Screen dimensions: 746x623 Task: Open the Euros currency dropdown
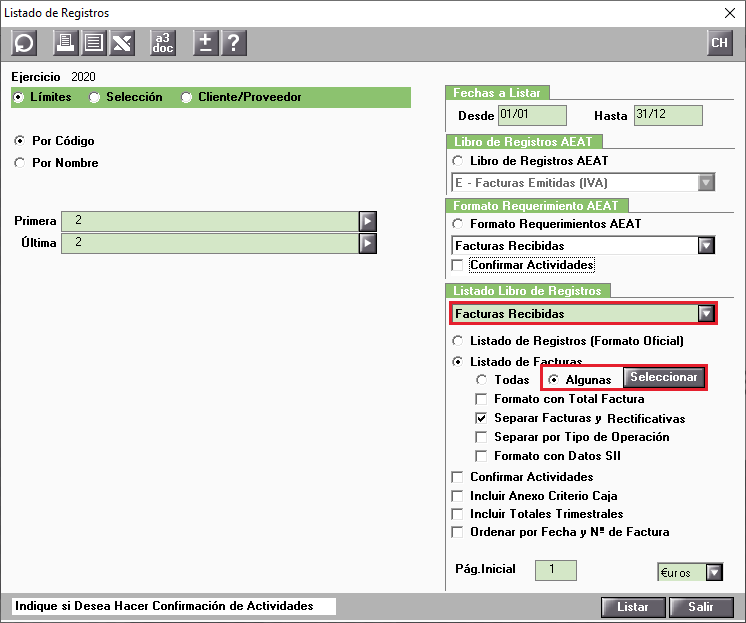(x=714, y=573)
